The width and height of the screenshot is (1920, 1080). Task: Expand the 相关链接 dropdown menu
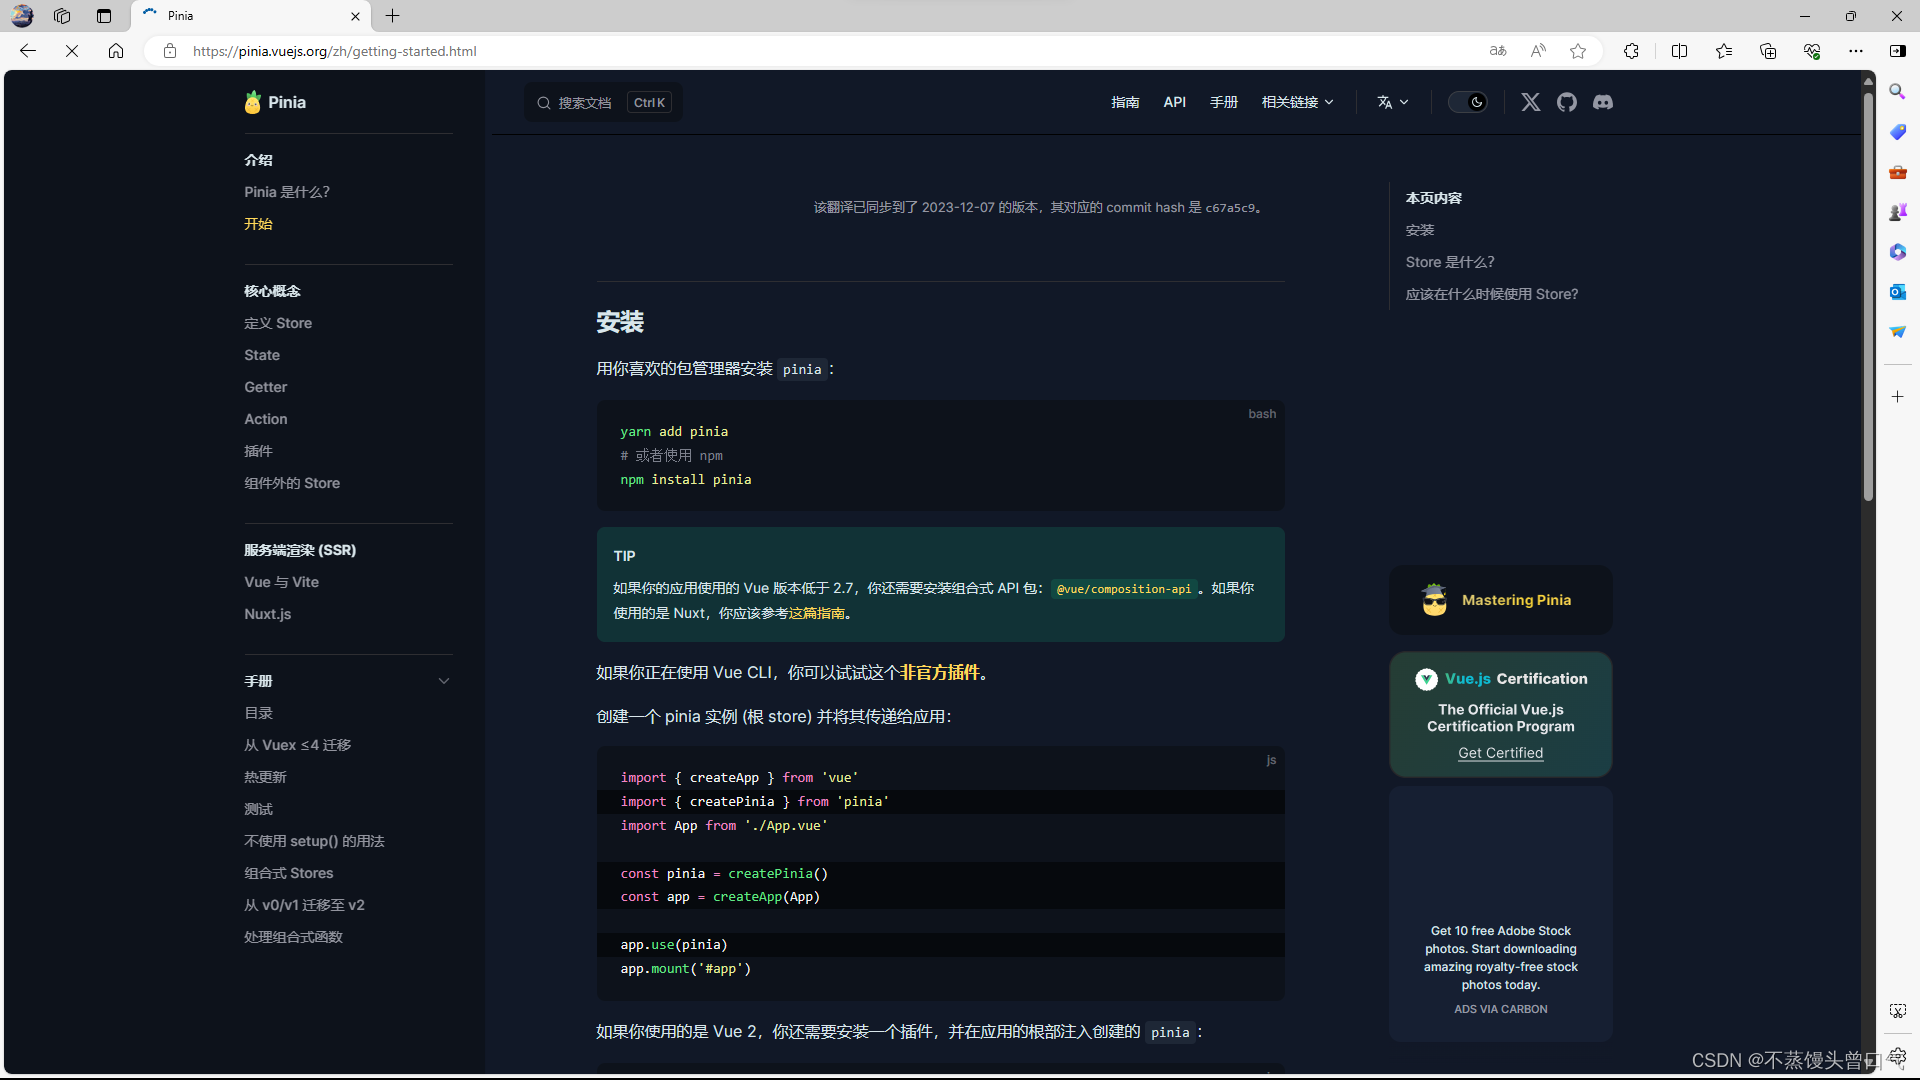[1297, 102]
